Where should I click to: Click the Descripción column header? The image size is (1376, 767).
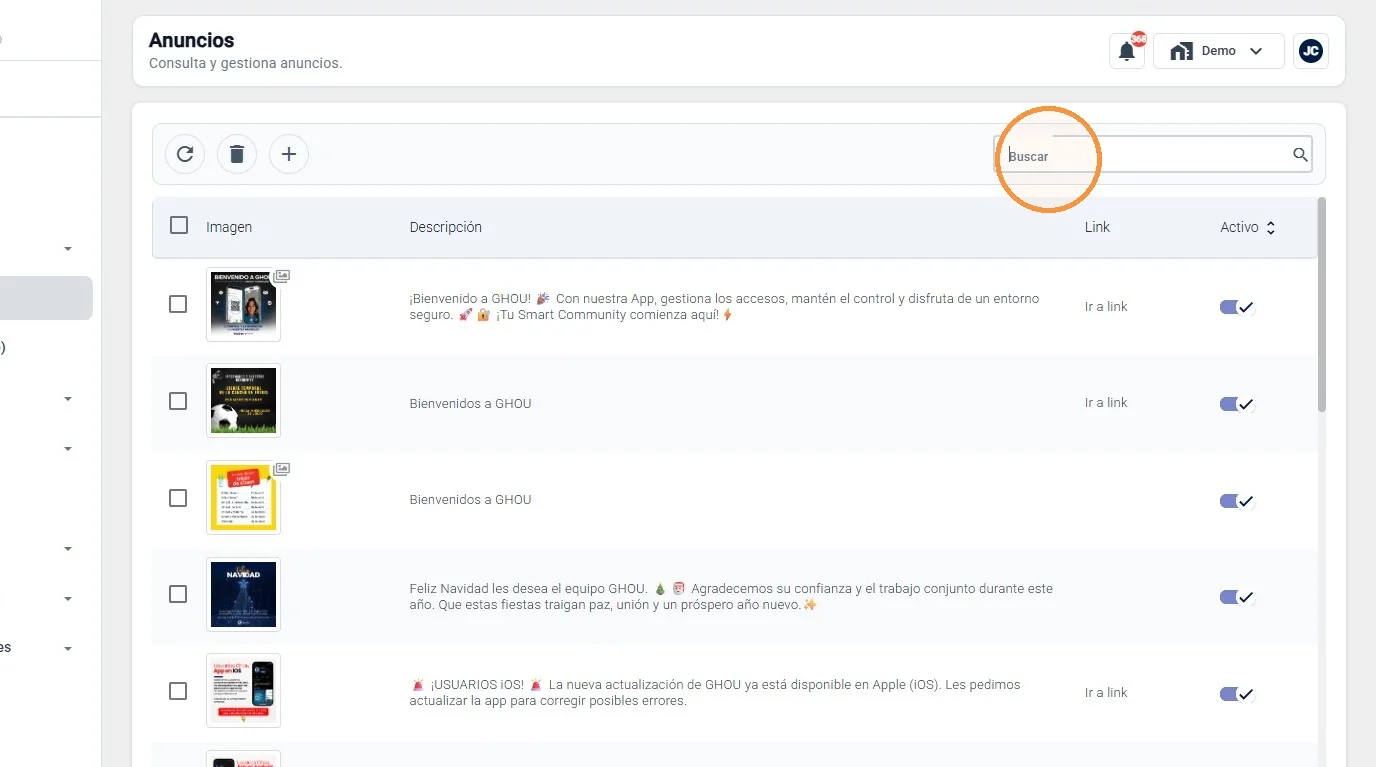(x=446, y=227)
